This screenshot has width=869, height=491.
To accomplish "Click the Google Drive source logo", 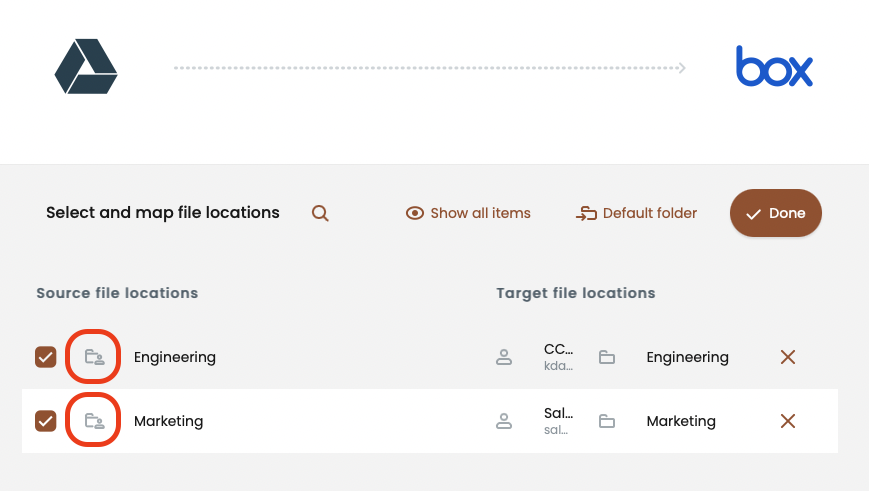I will pos(86,67).
